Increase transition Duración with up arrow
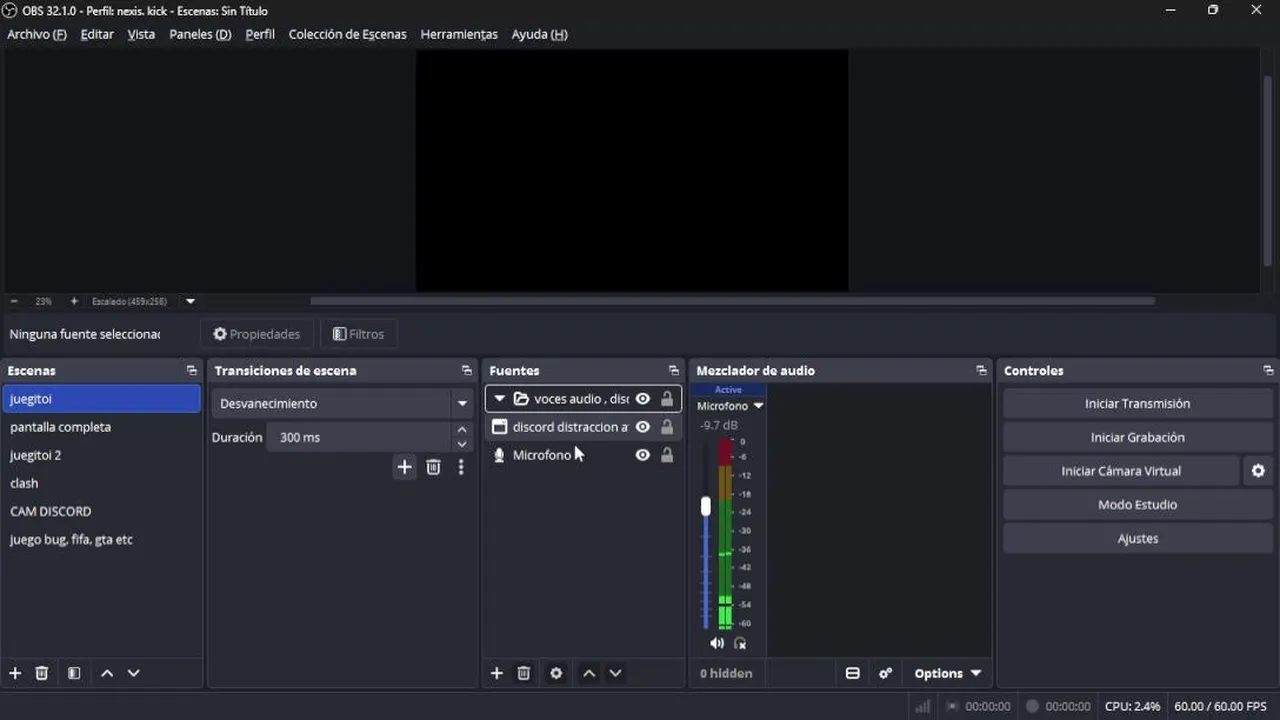The width and height of the screenshot is (1280, 720). coord(462,430)
